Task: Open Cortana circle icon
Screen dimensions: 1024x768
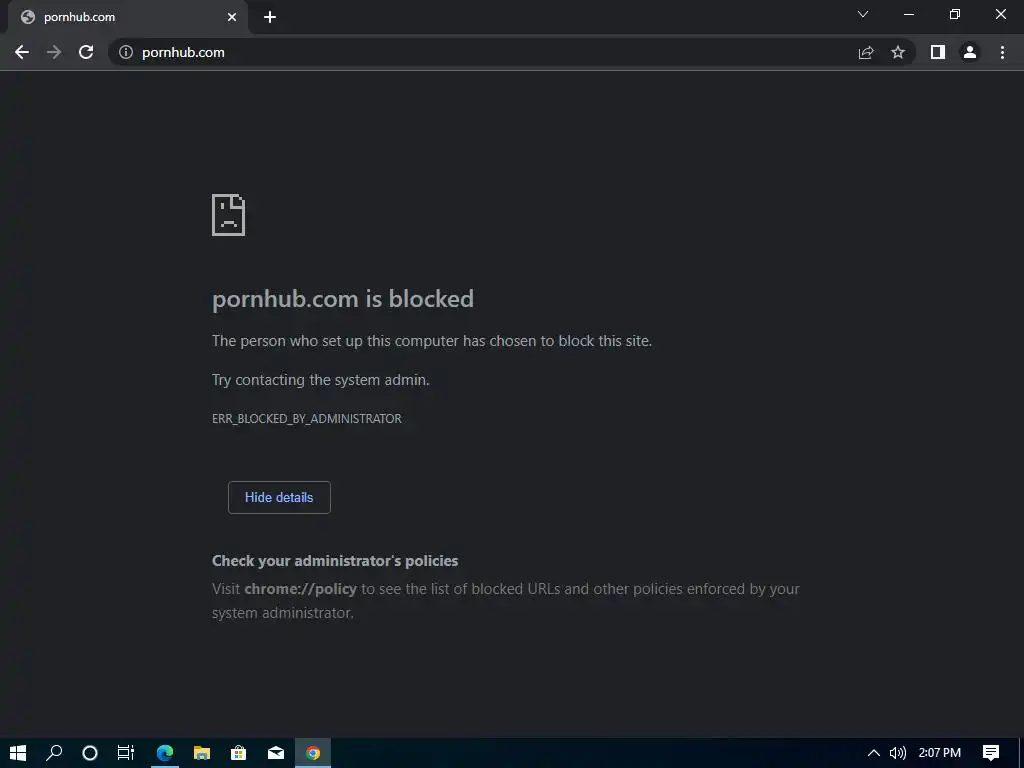Action: tap(90, 753)
